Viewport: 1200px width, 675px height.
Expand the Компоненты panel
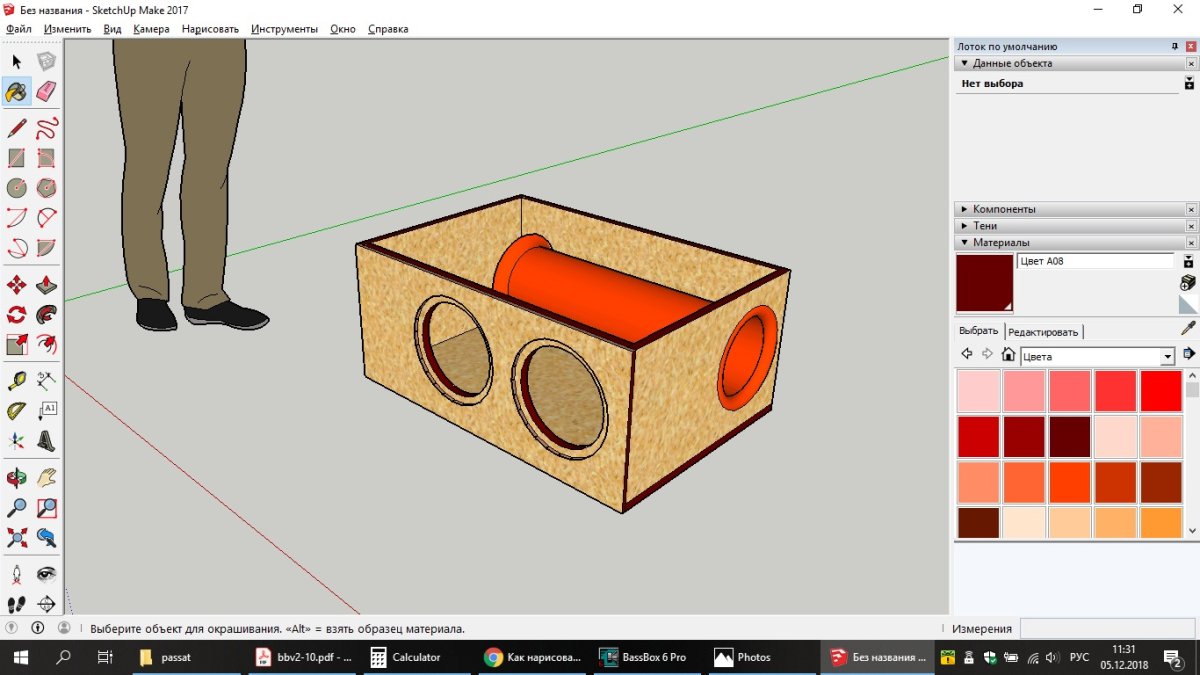(1004, 209)
